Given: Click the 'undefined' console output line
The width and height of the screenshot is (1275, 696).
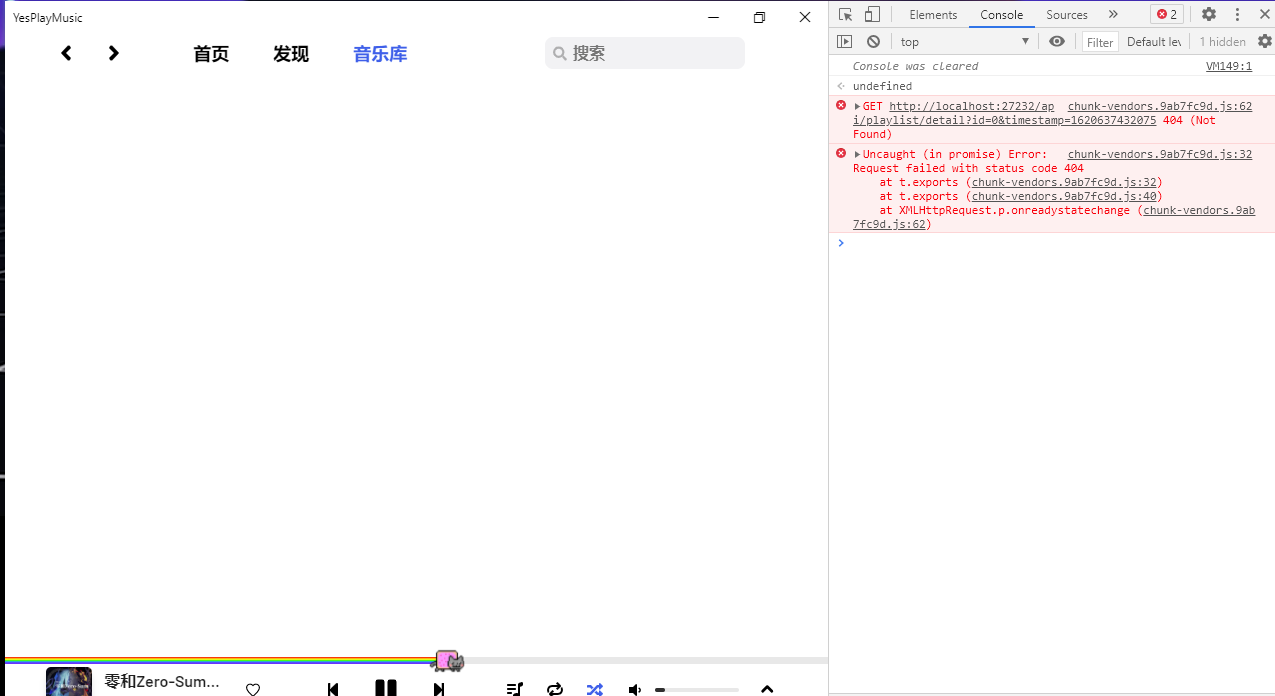Looking at the screenshot, I should click(x=882, y=86).
